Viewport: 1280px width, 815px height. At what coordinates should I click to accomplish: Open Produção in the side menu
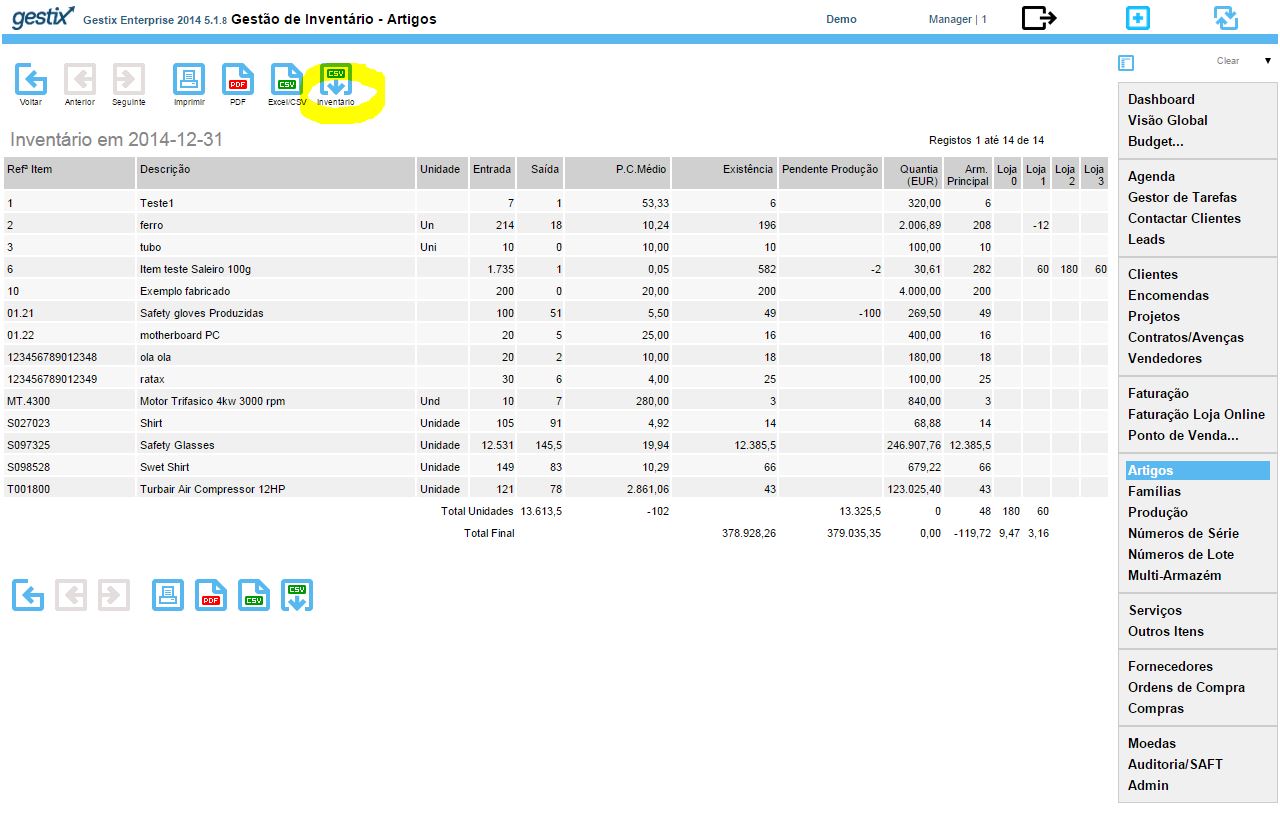(1158, 512)
